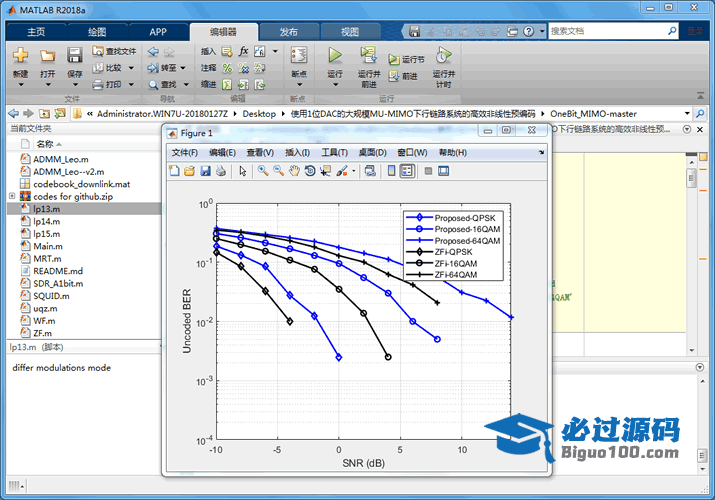Click the Figure 1 print icon

(x=221, y=171)
